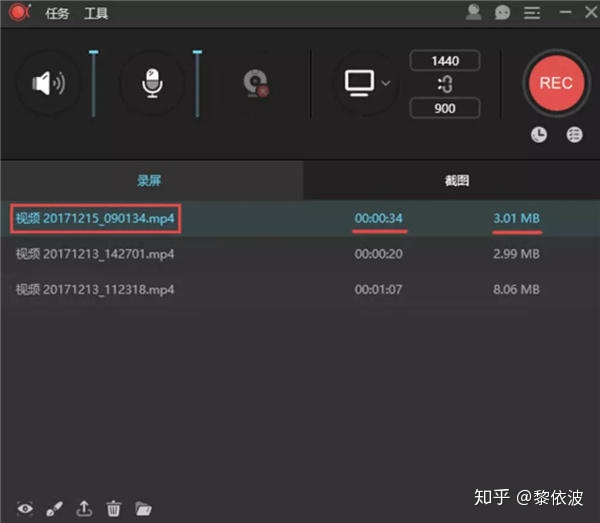Adjust the system sound volume slider
The image size is (600, 523).
tap(94, 83)
